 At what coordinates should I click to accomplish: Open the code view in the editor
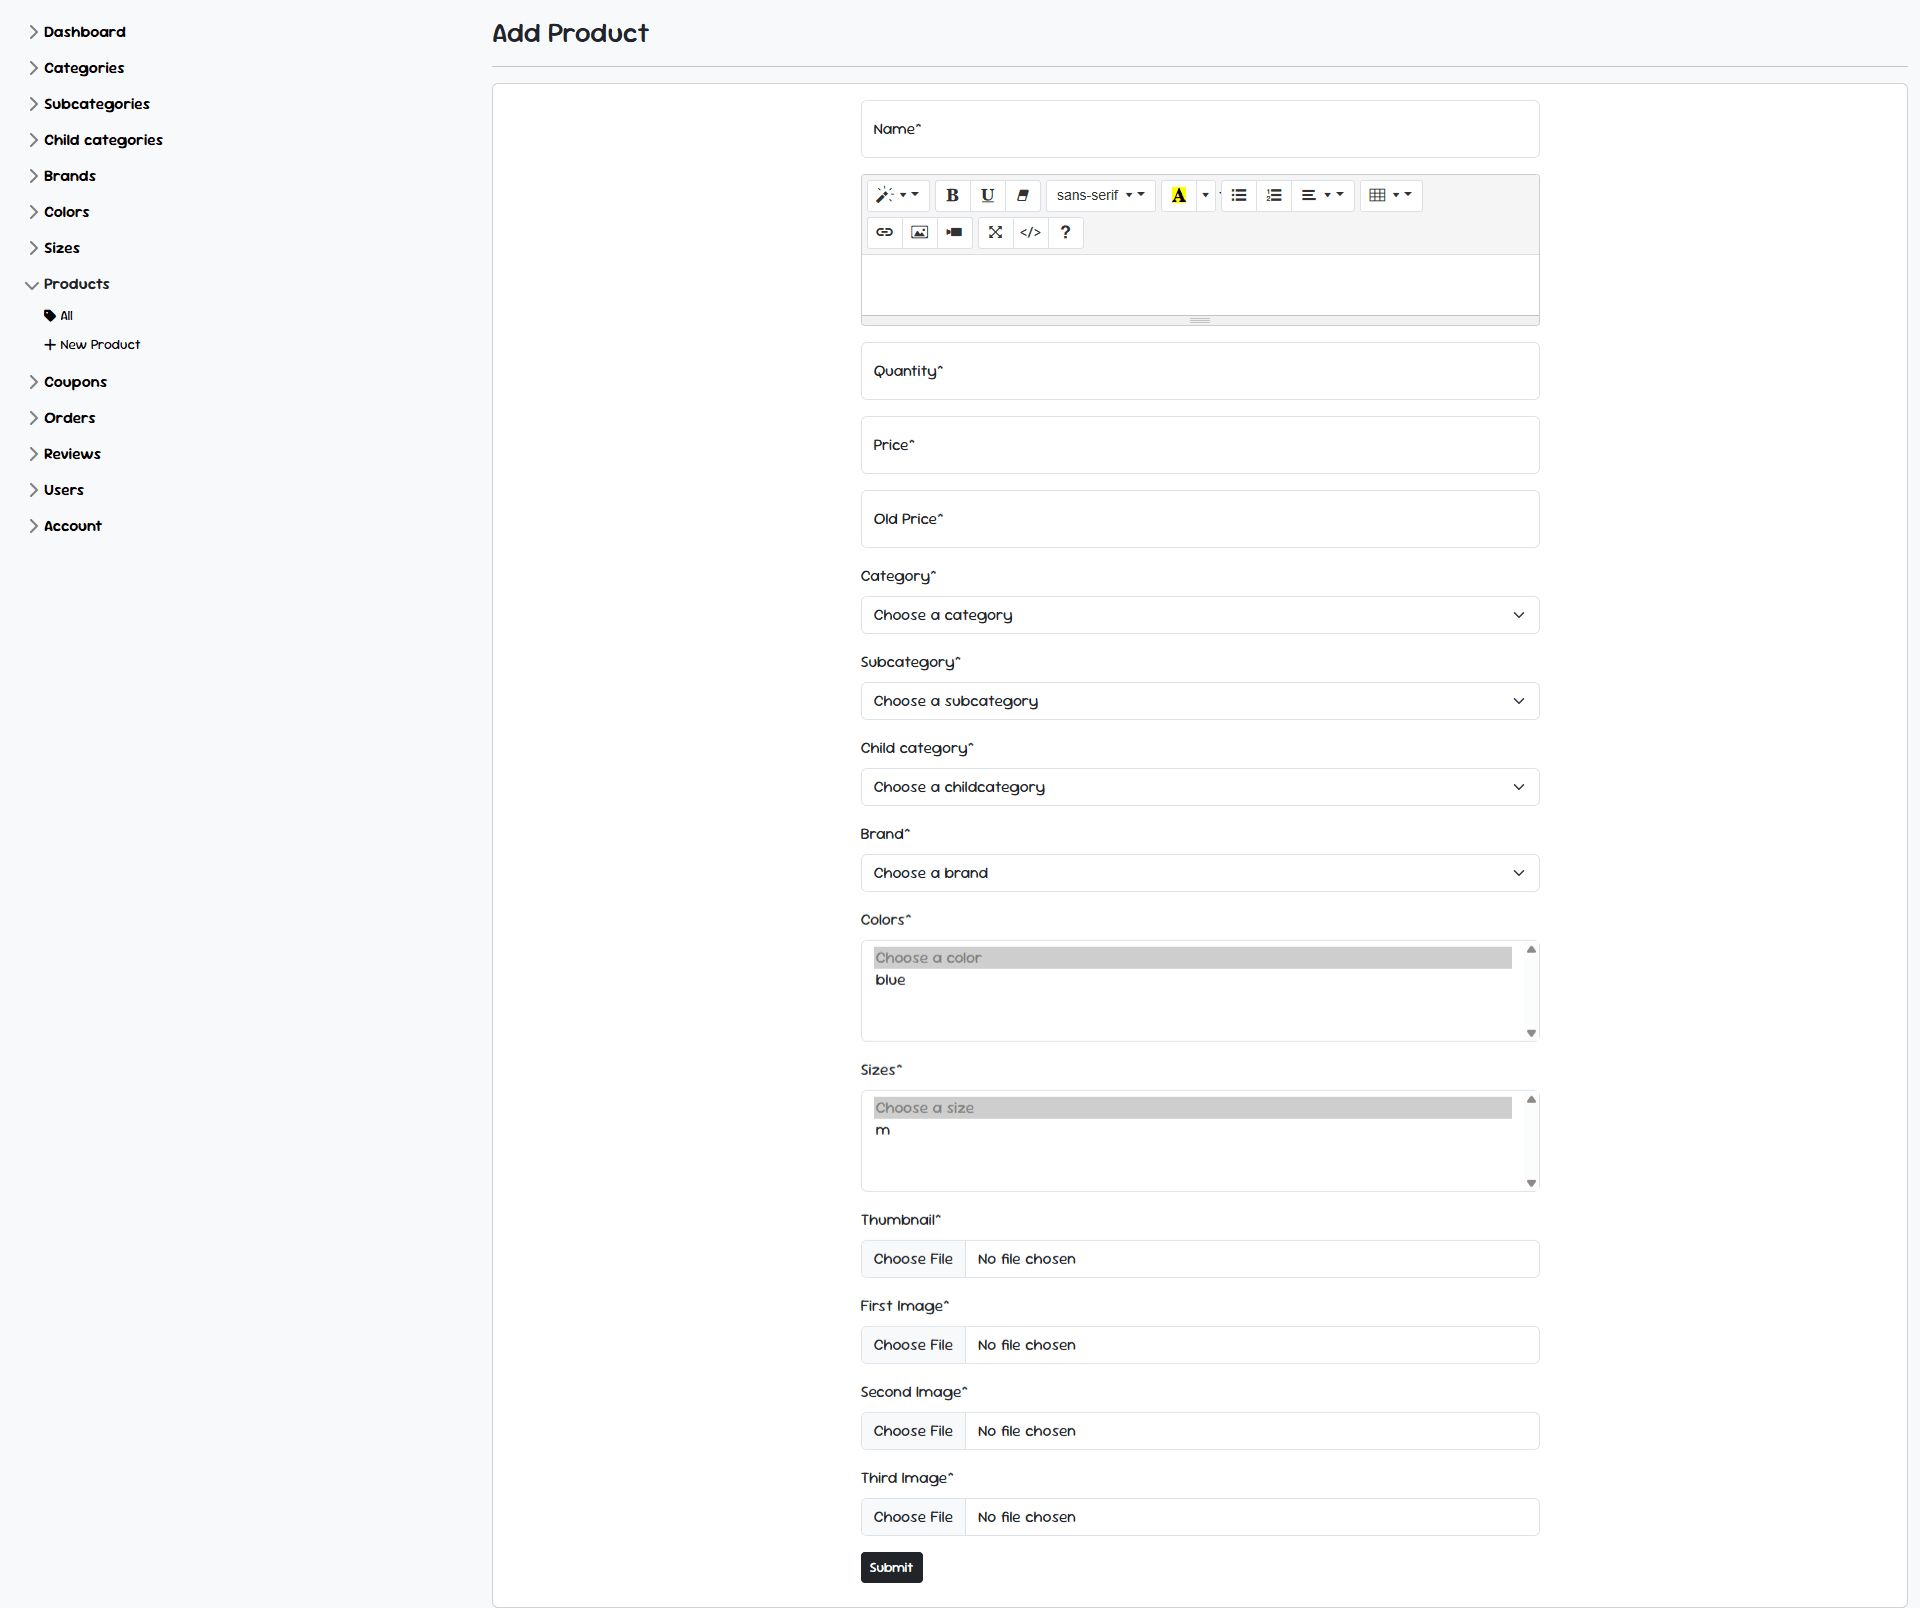point(1030,232)
